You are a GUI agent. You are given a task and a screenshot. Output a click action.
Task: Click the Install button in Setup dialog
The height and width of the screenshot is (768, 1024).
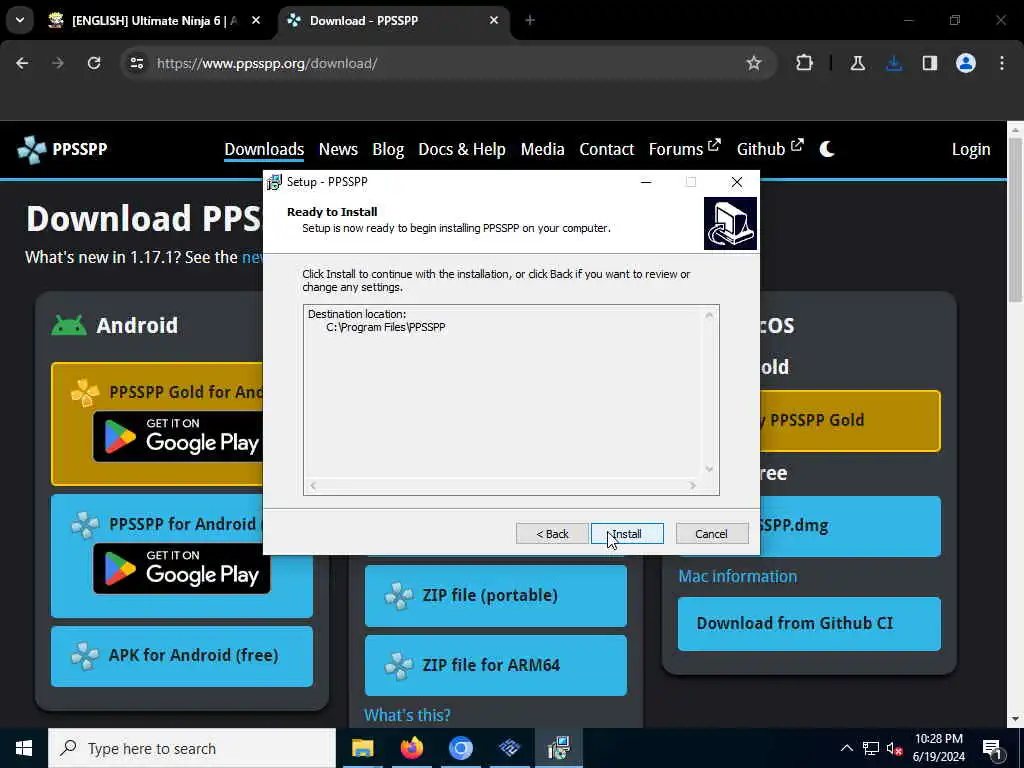click(x=627, y=534)
